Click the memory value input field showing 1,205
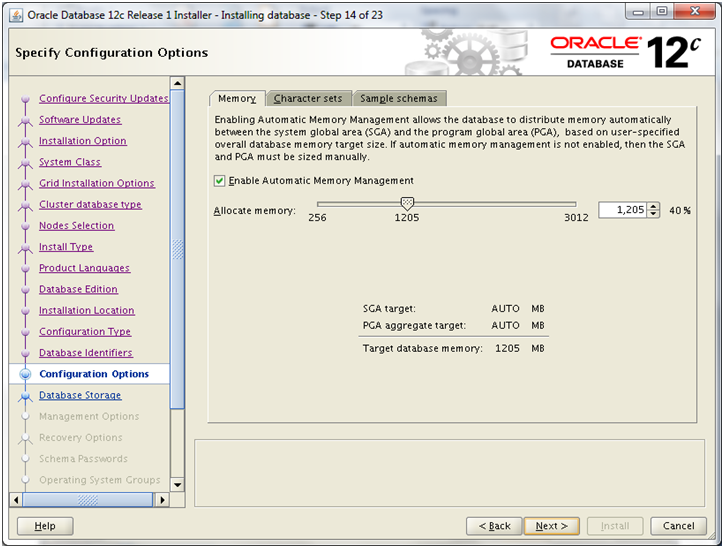724x548 pixels. 623,210
